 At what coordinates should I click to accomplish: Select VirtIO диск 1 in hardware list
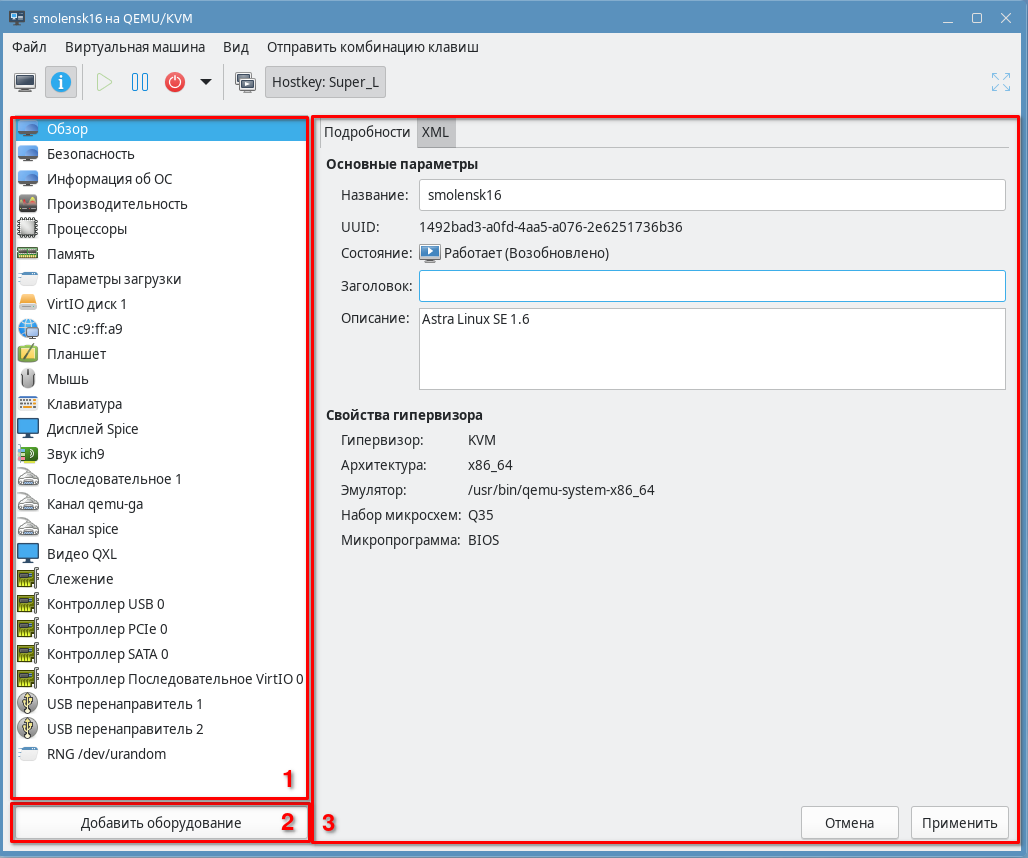pos(87,304)
